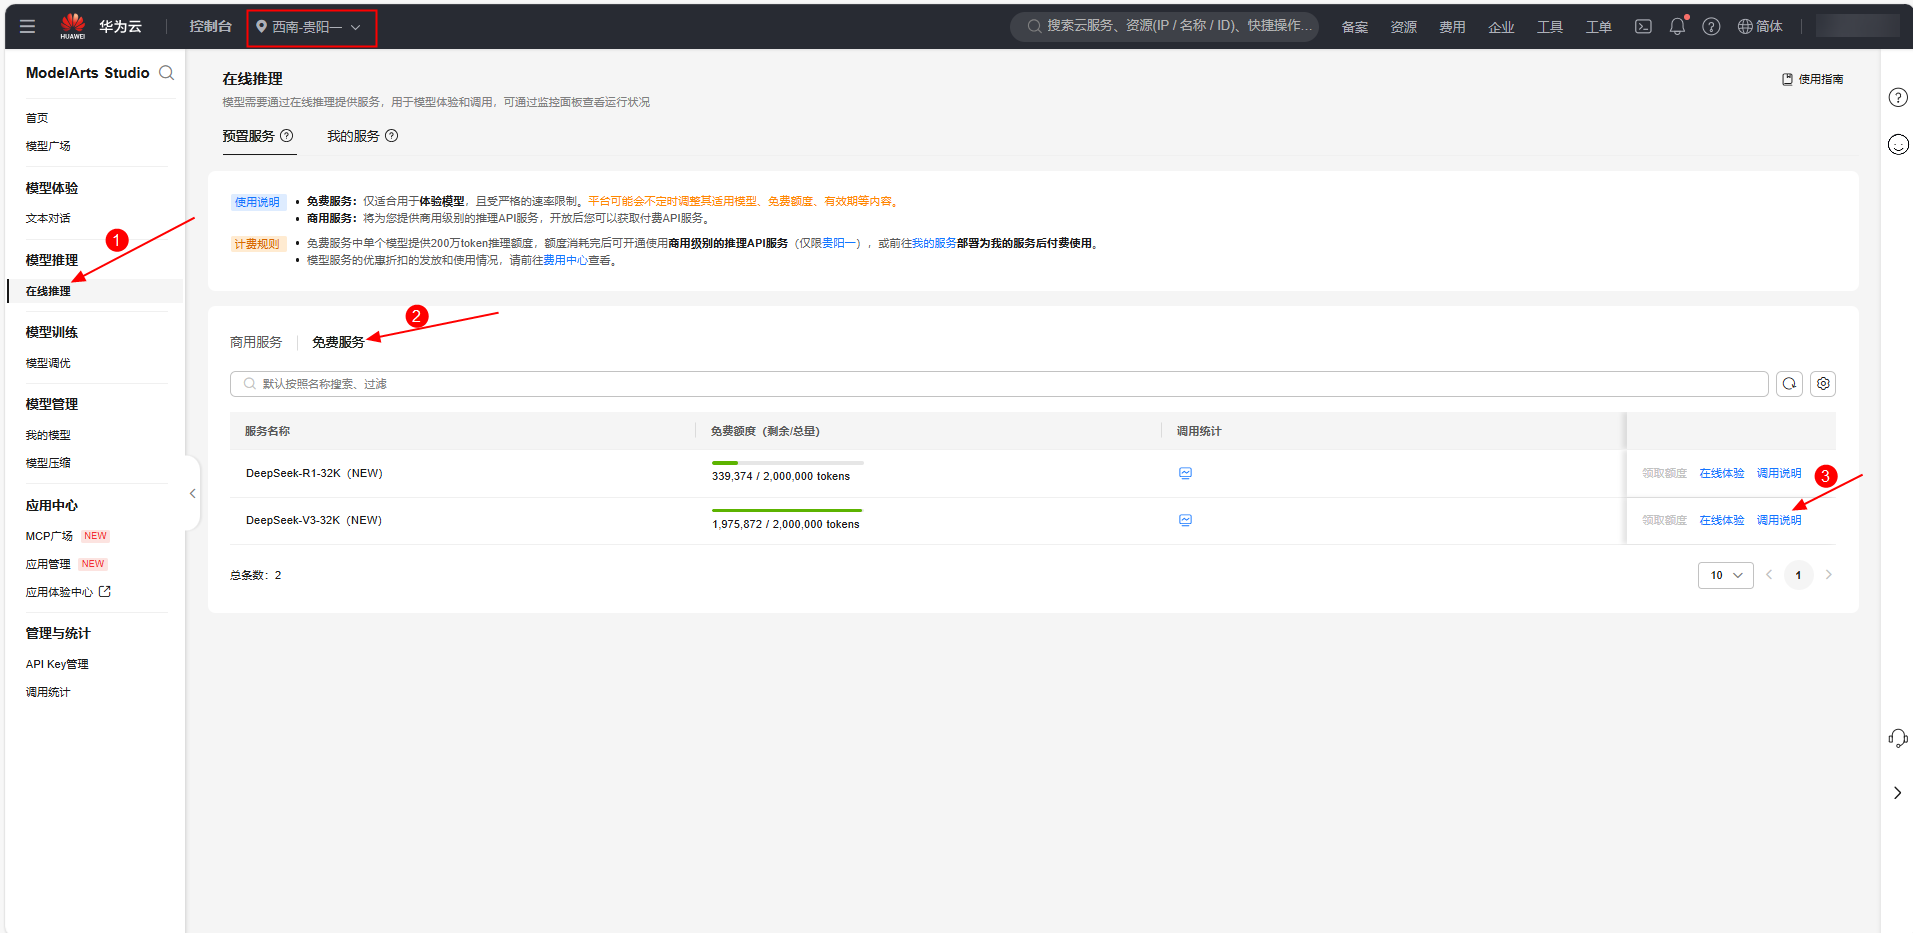Viewport: 1913px width, 933px height.
Task: Open the notifications bell
Action: [x=1678, y=27]
